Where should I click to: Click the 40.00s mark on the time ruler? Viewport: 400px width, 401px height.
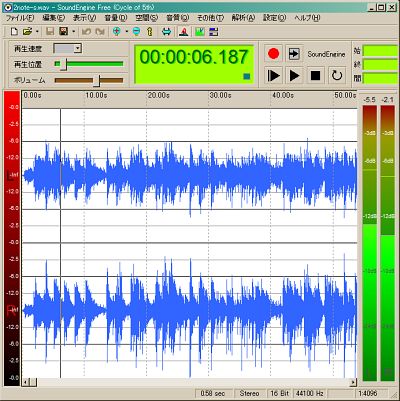[x=283, y=95]
